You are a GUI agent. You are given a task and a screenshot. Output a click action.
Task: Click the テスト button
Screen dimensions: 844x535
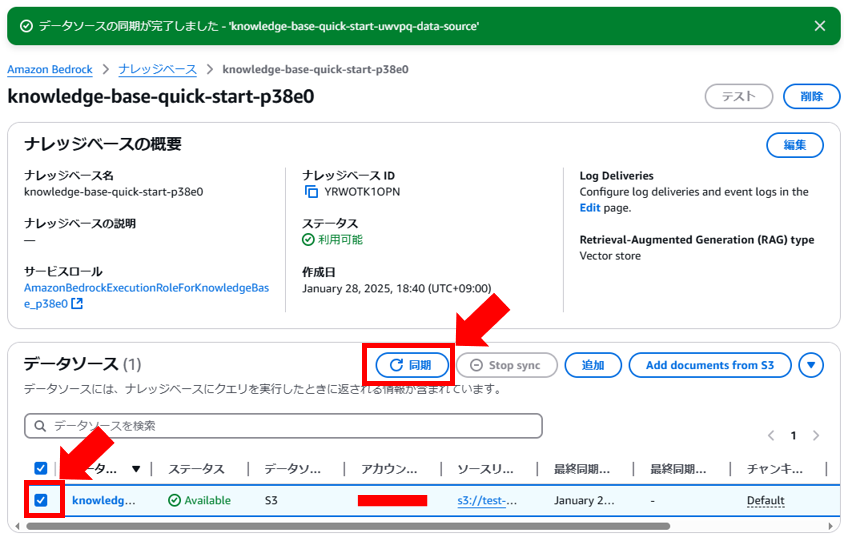click(x=738, y=96)
